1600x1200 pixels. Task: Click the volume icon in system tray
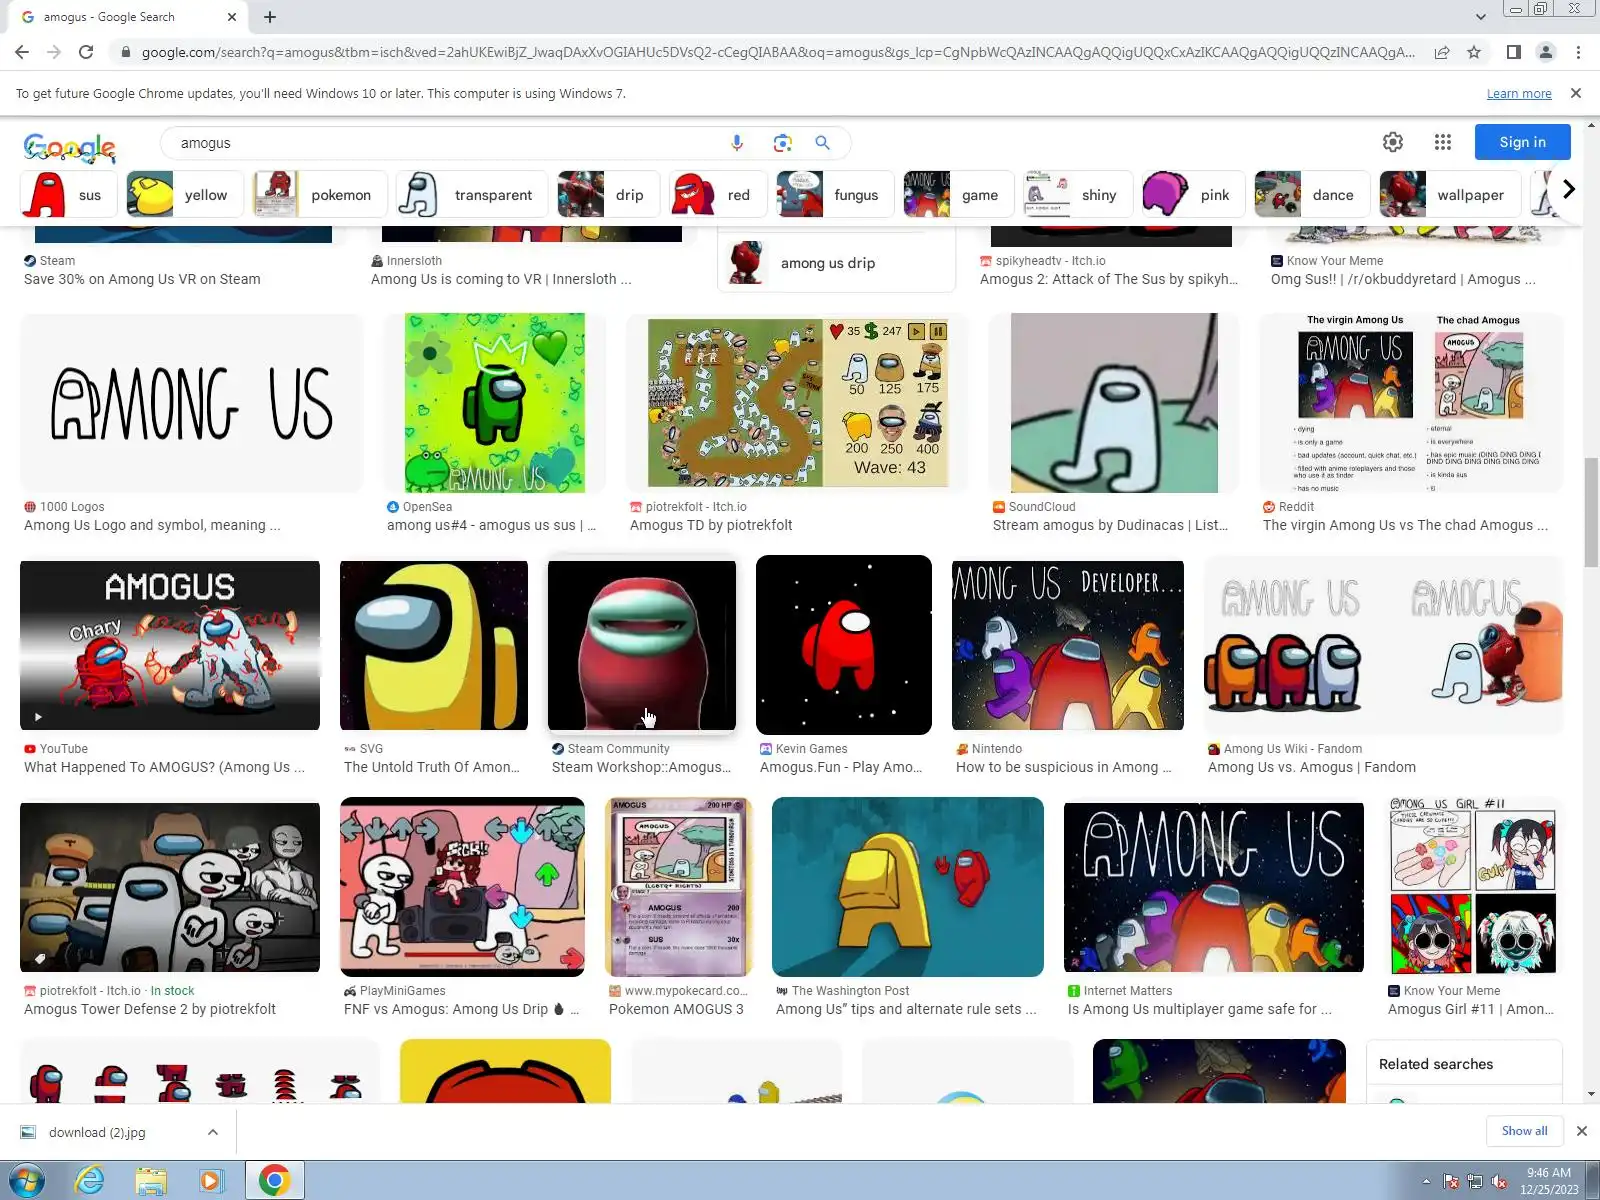[1499, 1182]
